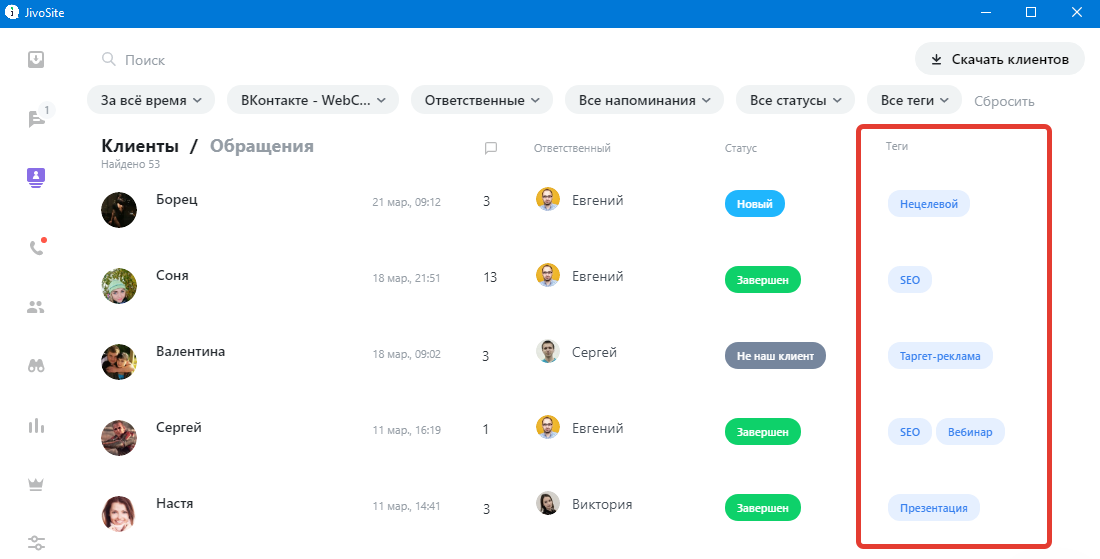The image size is (1100, 559).
Task: Open the phone calls icon in the sidebar
Action: (x=36, y=248)
